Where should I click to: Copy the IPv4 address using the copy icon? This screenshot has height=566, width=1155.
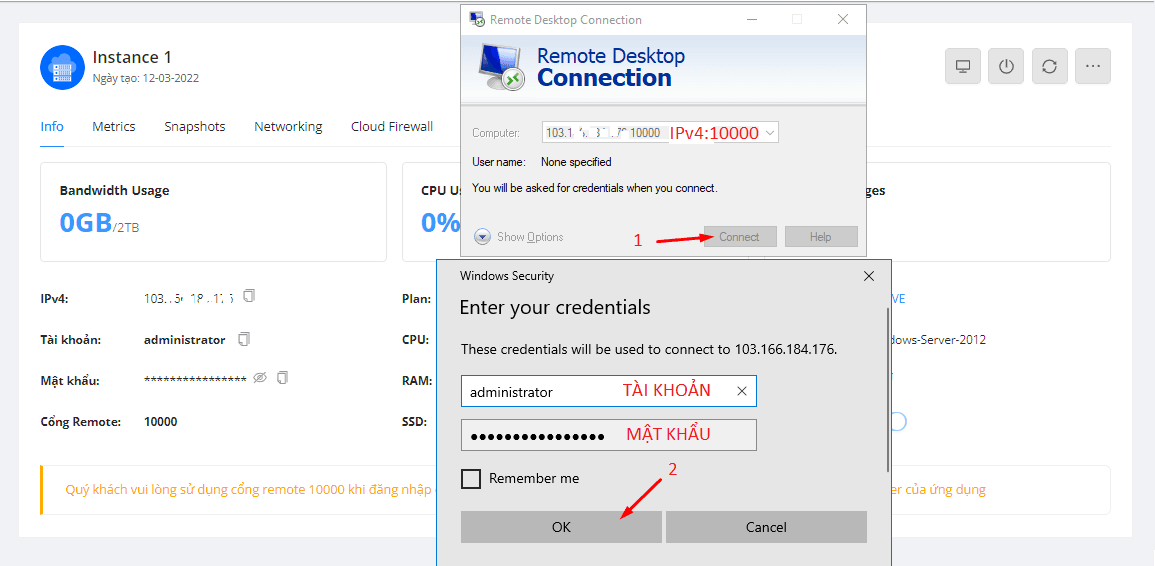(249, 297)
